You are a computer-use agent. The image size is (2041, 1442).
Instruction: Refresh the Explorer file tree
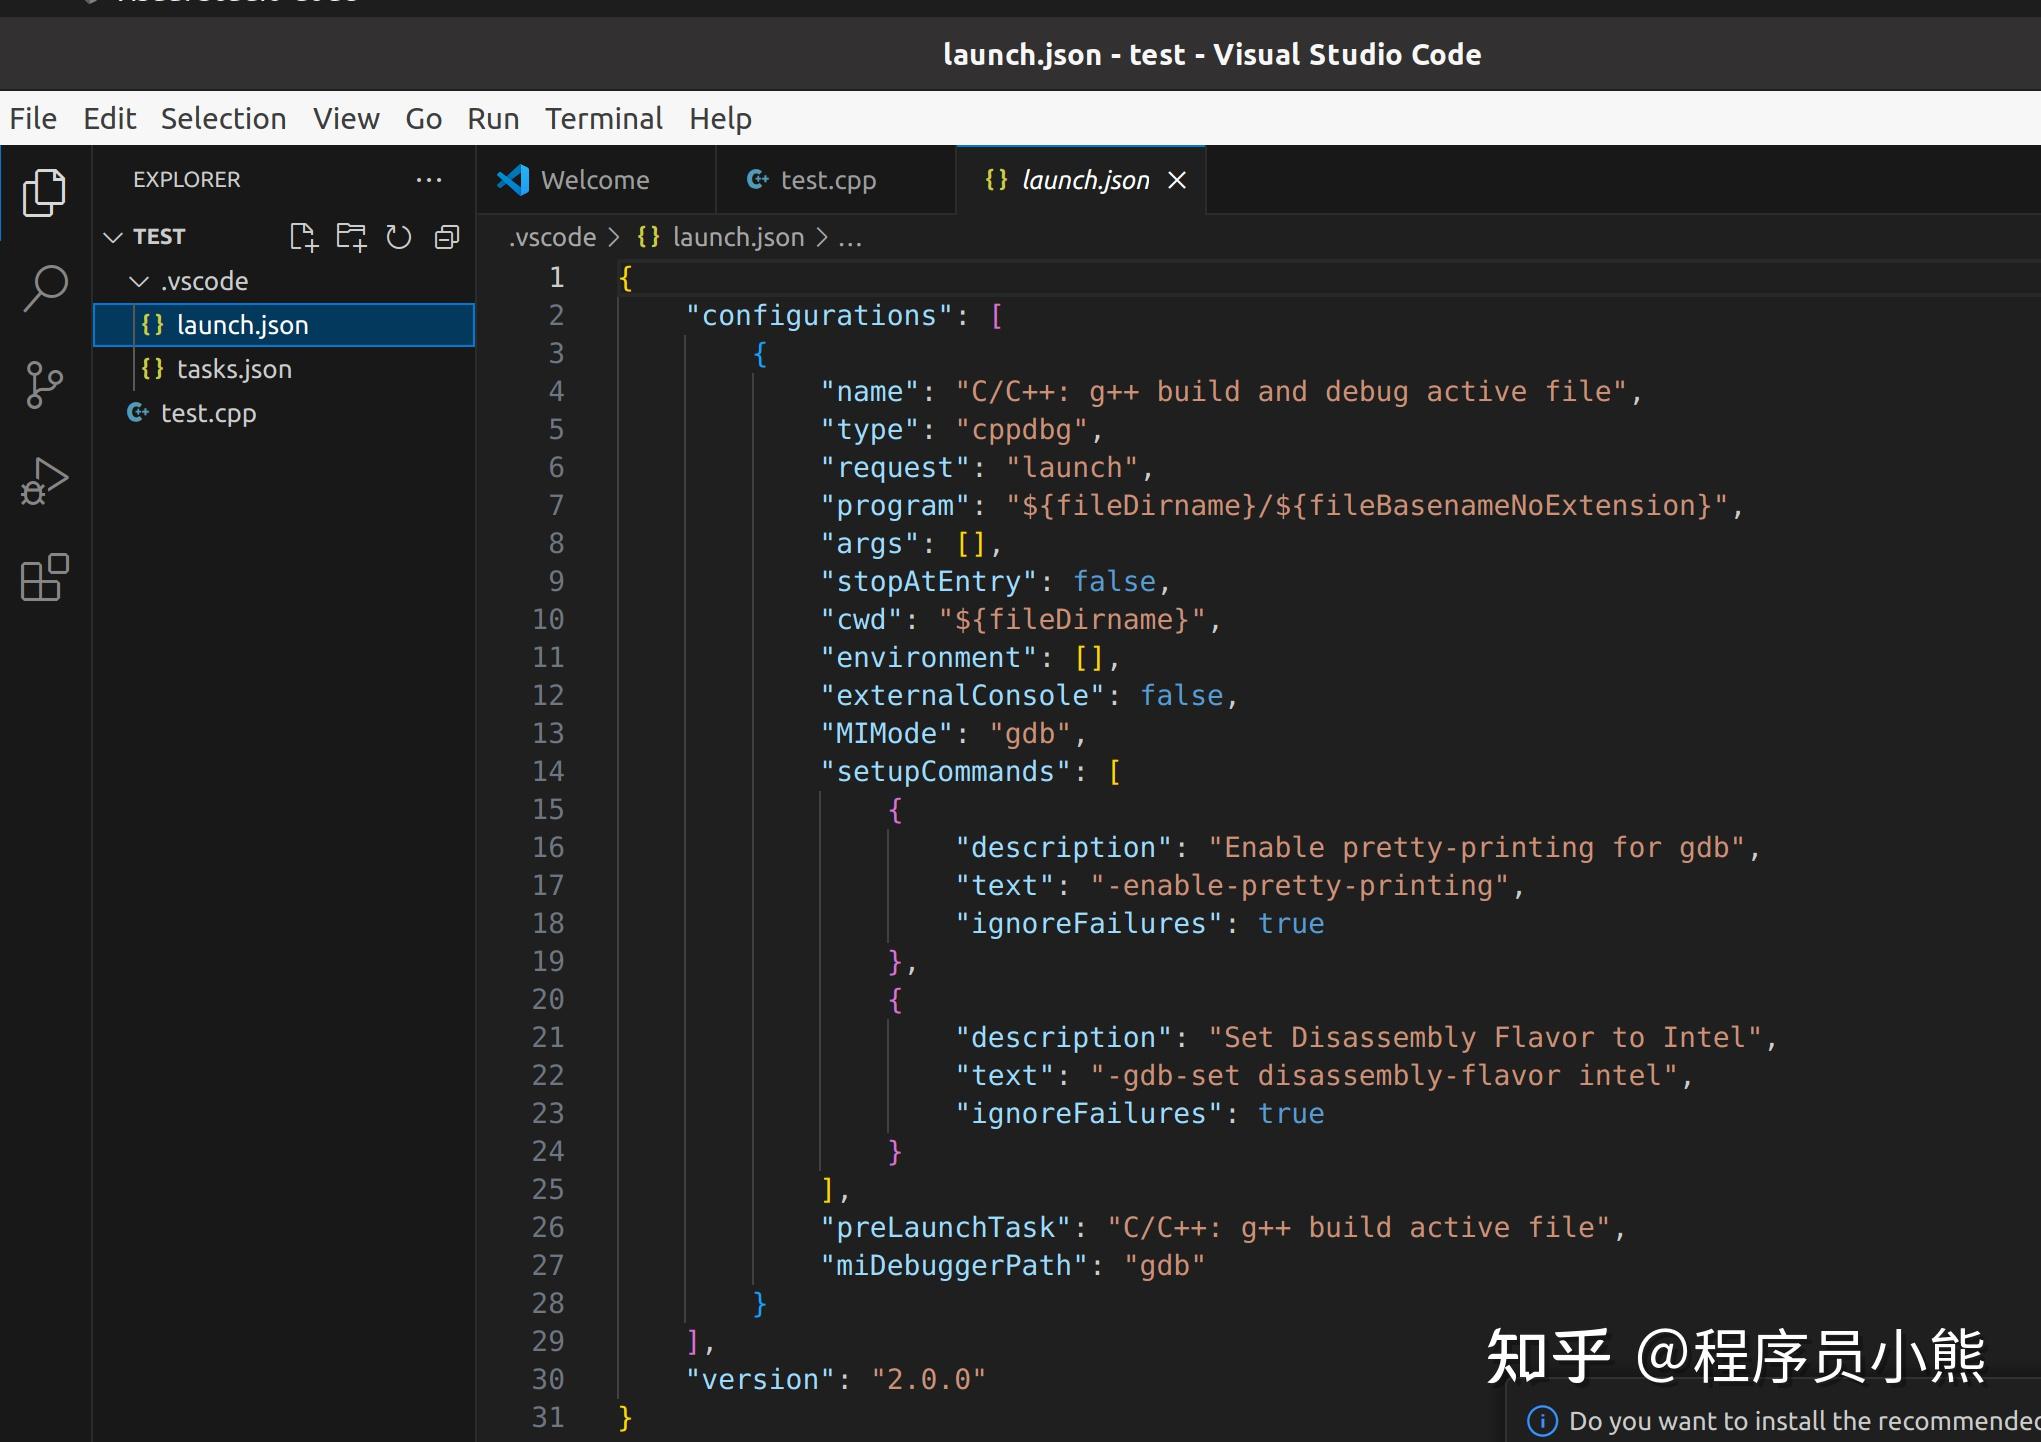[399, 237]
